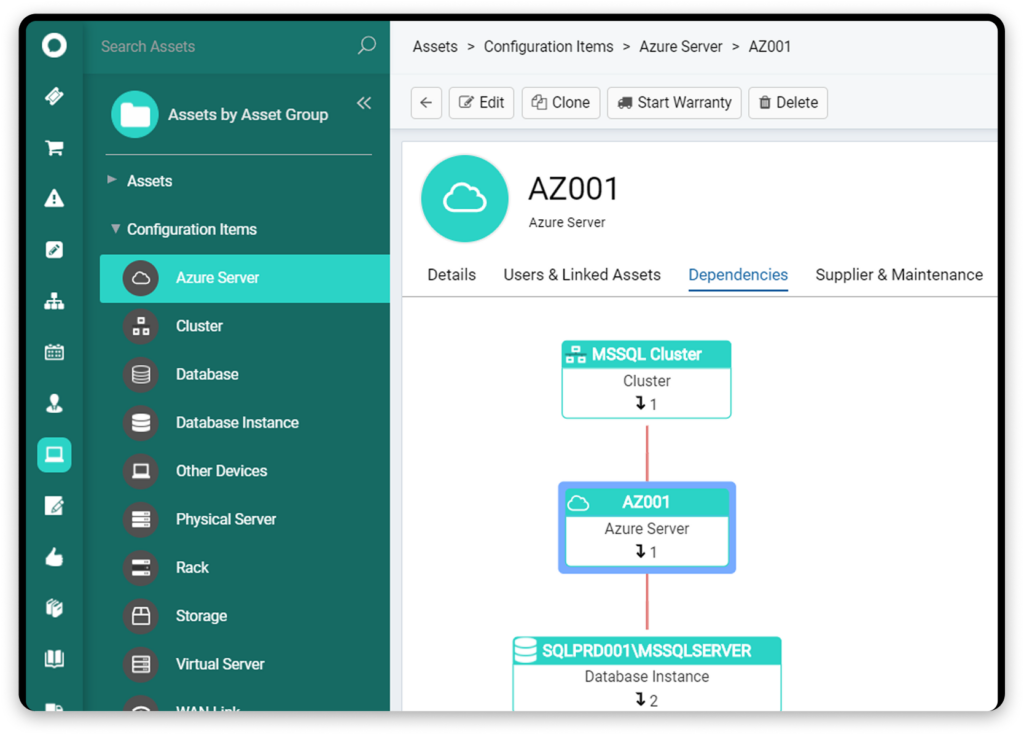Viewport: 1024px width, 735px height.
Task: Open the warning triangle sidebar icon
Action: click(54, 199)
